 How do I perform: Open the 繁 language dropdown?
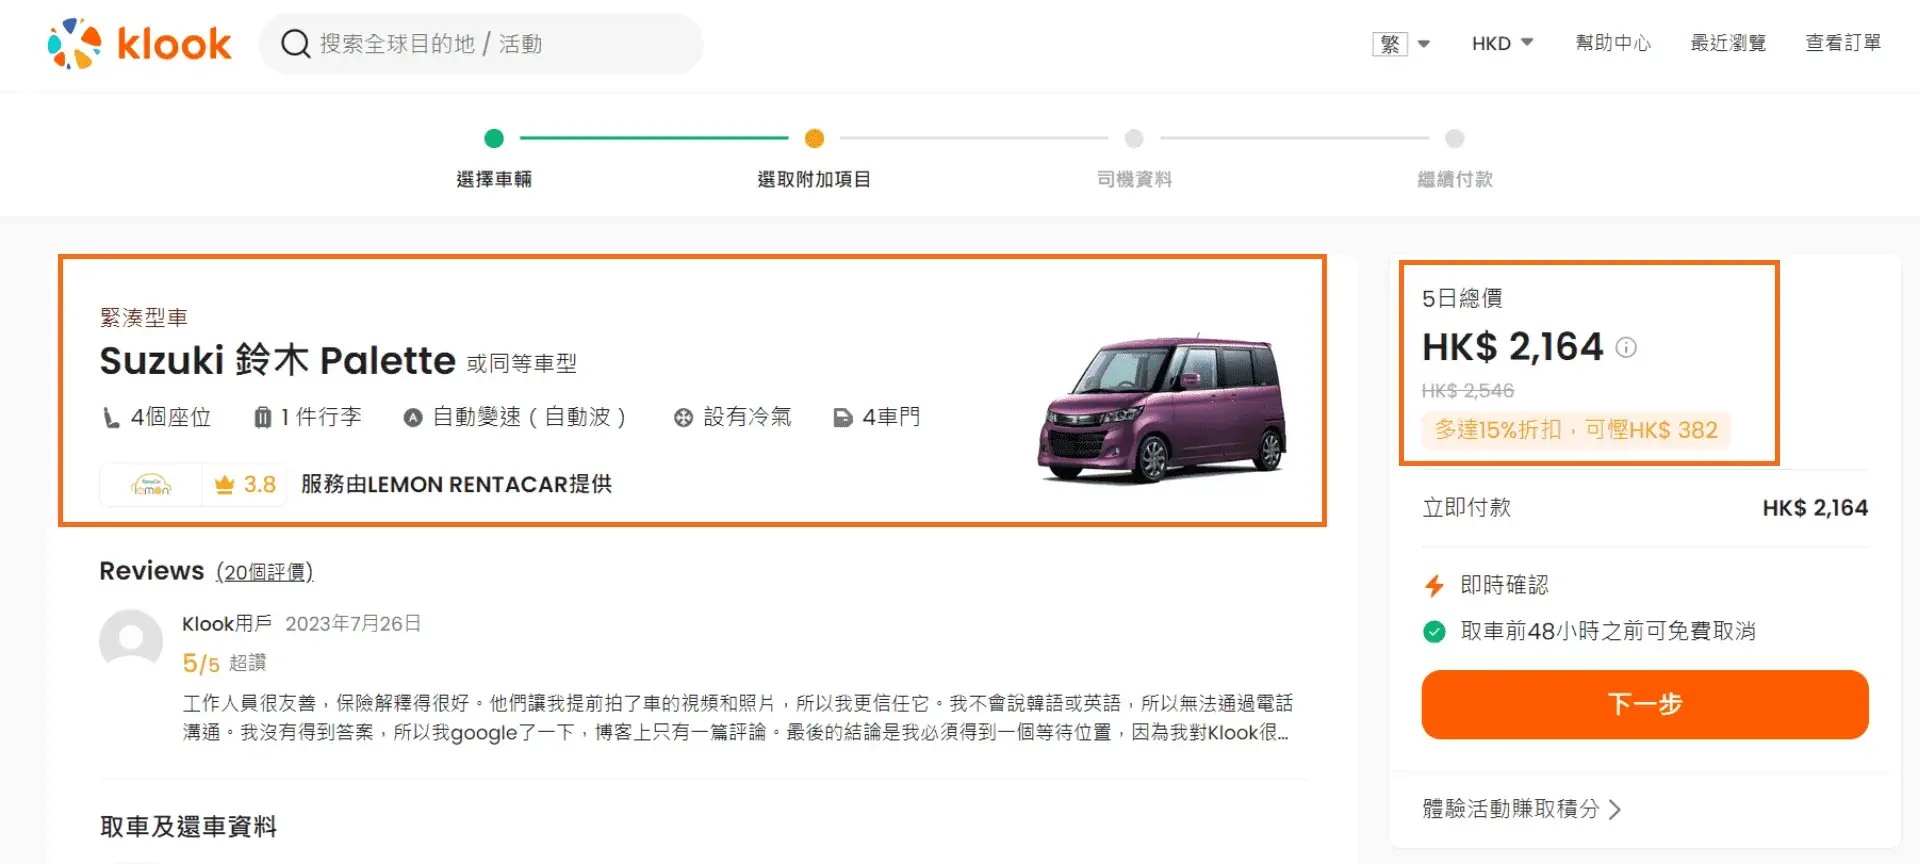coord(1401,44)
